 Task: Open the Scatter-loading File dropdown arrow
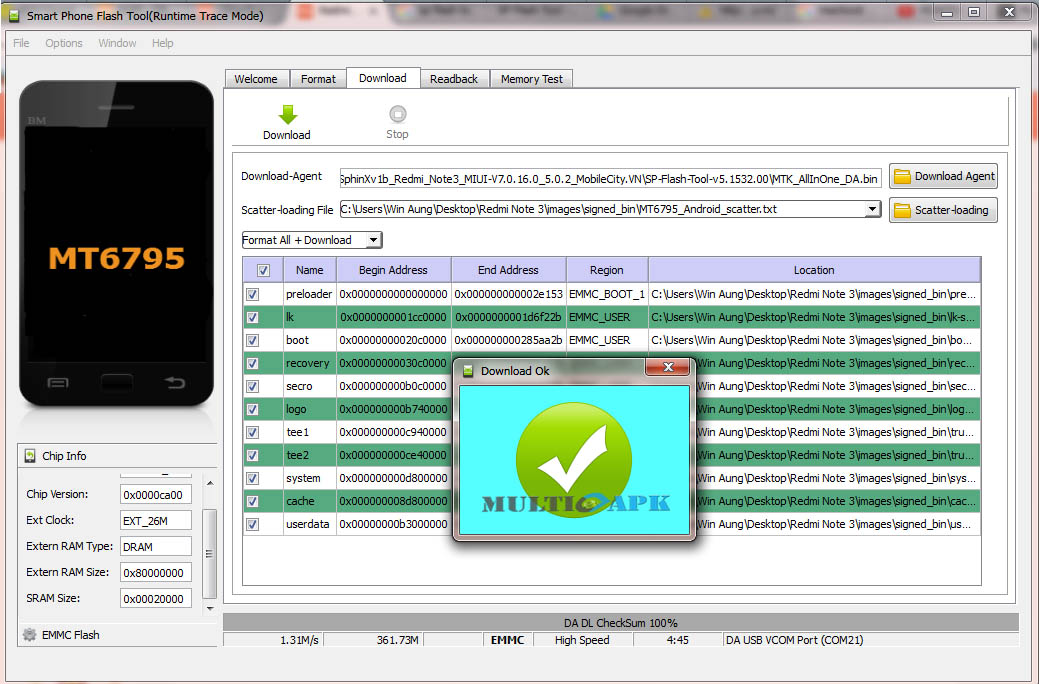pyautogui.click(x=871, y=209)
